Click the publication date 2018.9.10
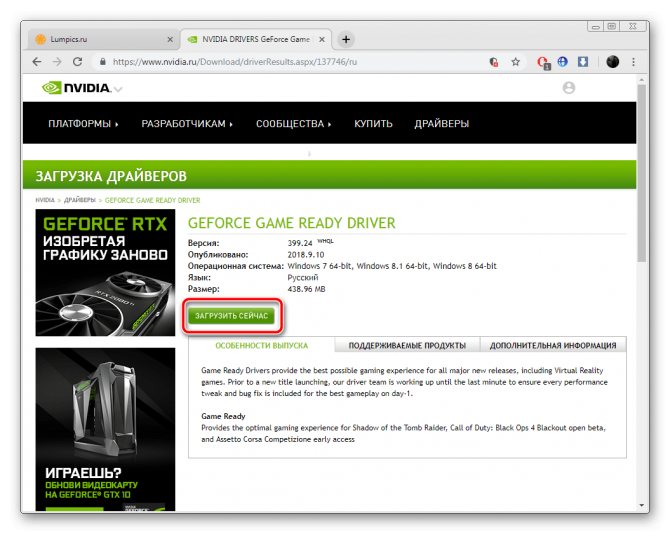Viewport: 670px width, 534px height. tap(306, 255)
